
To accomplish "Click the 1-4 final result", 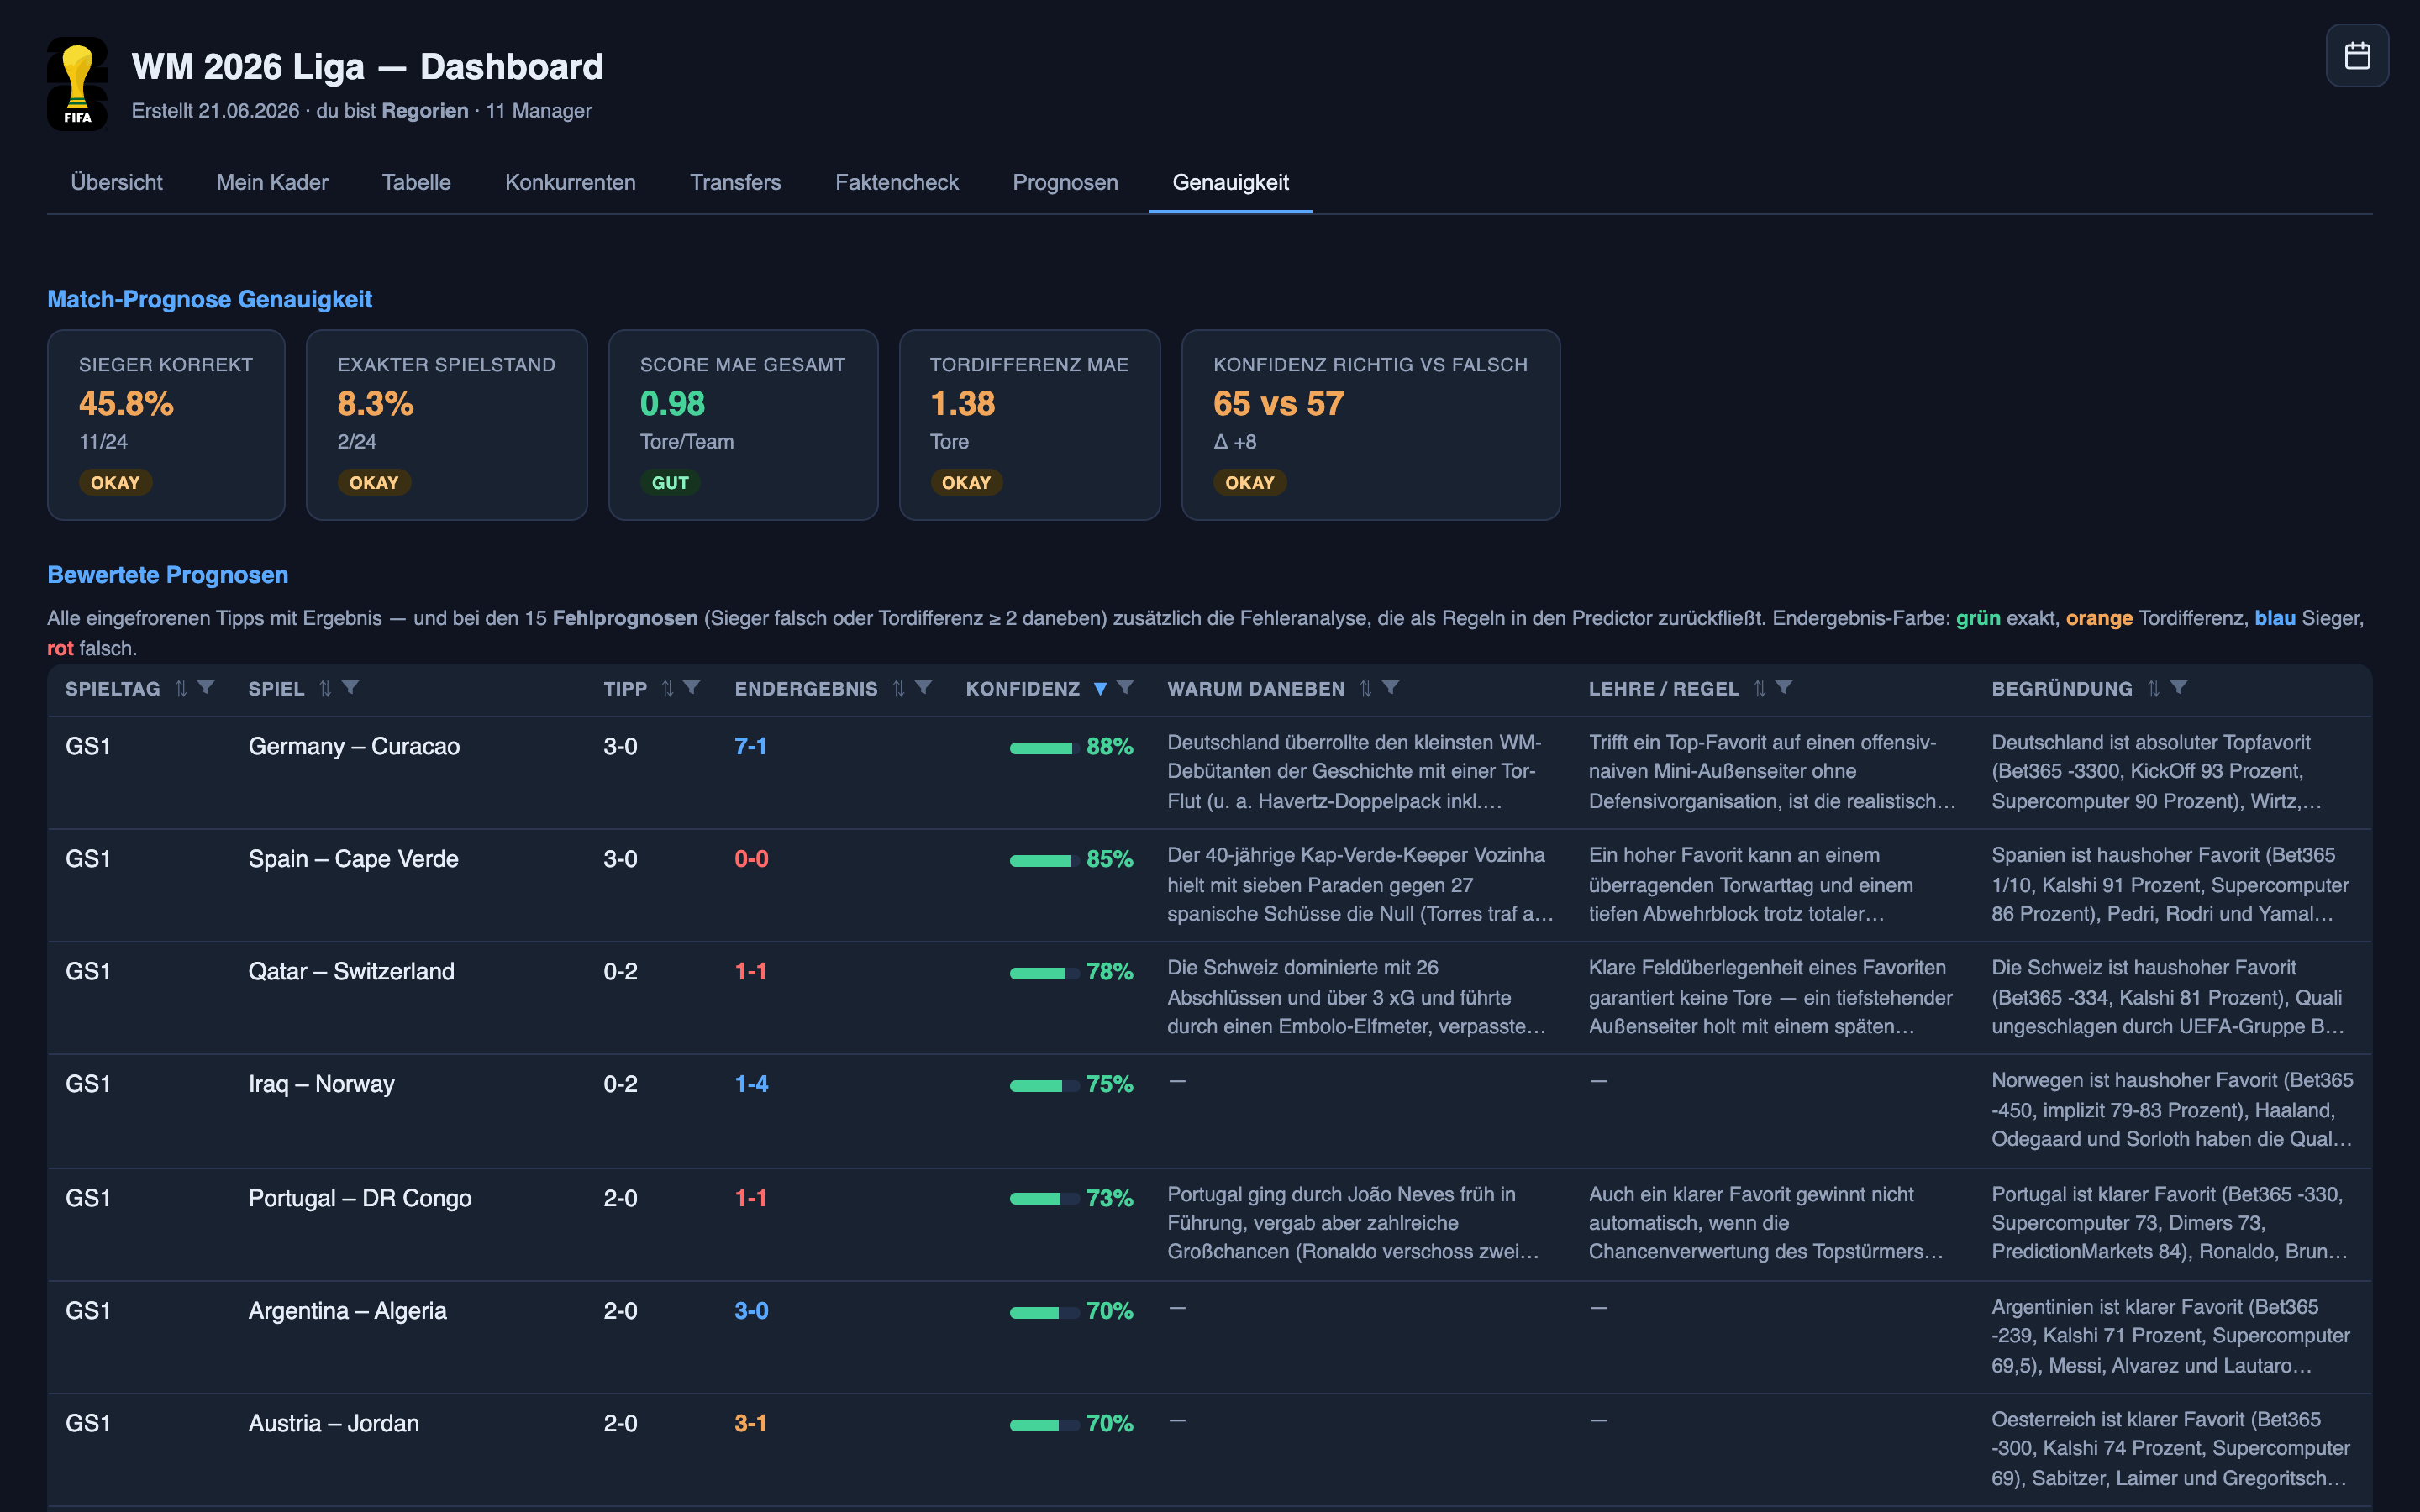I will [x=751, y=1084].
